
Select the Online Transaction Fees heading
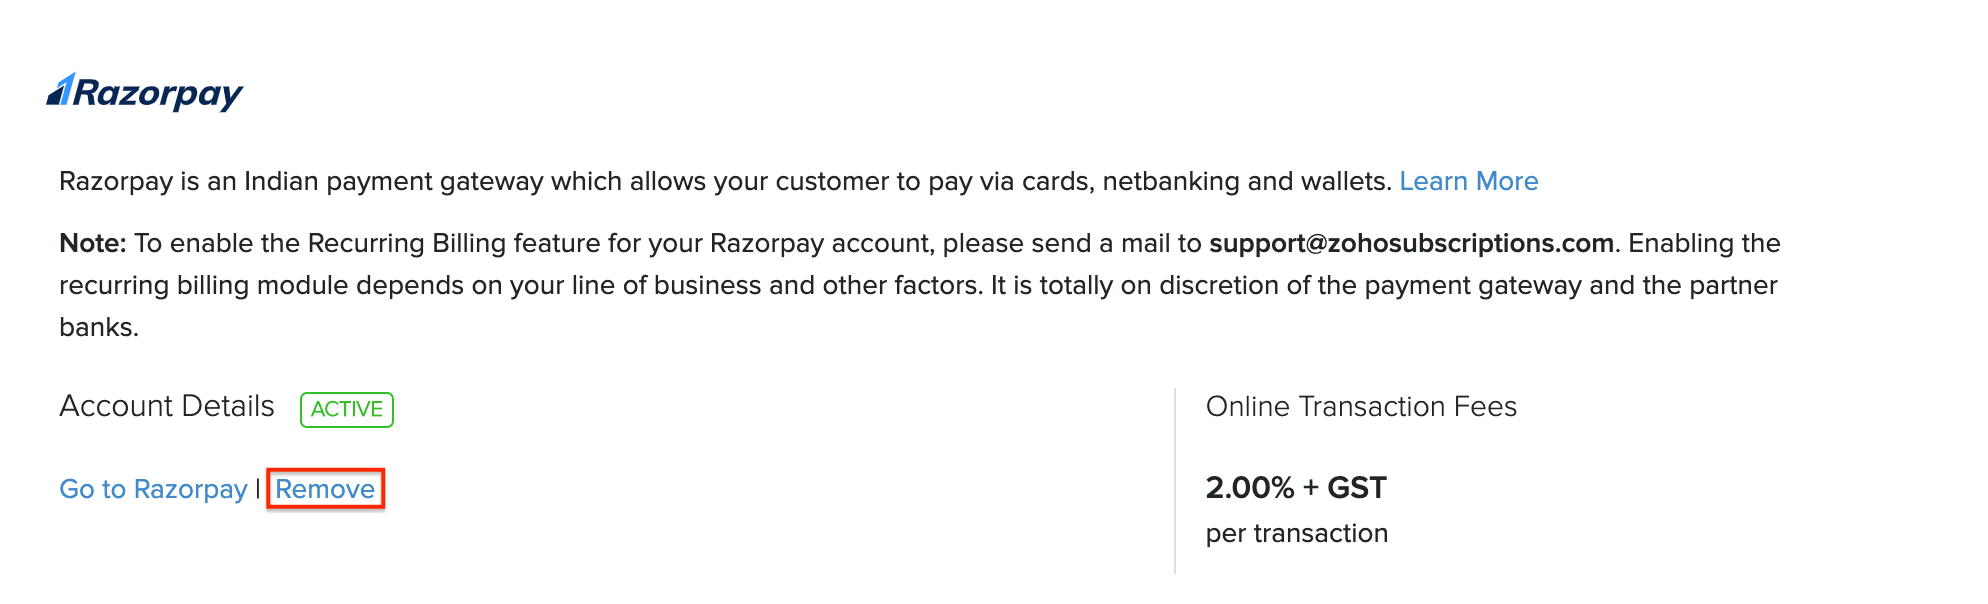(1361, 406)
